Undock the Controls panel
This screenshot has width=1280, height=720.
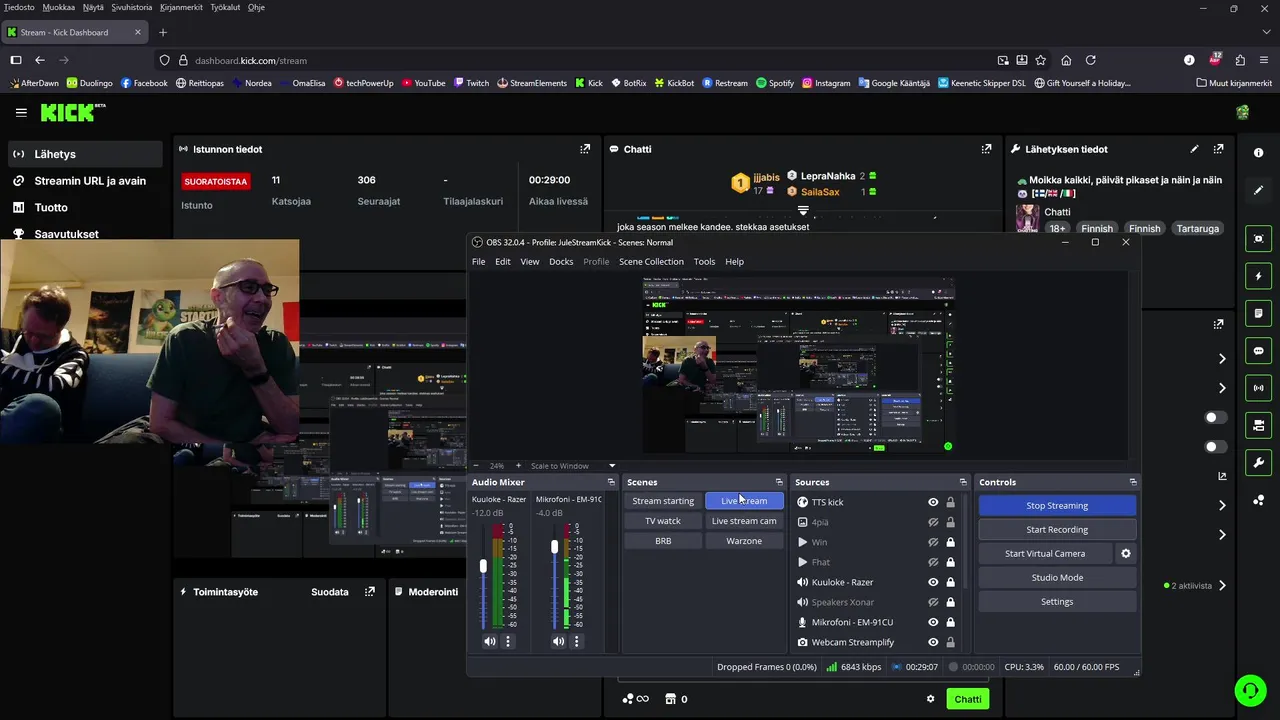pyautogui.click(x=1133, y=482)
